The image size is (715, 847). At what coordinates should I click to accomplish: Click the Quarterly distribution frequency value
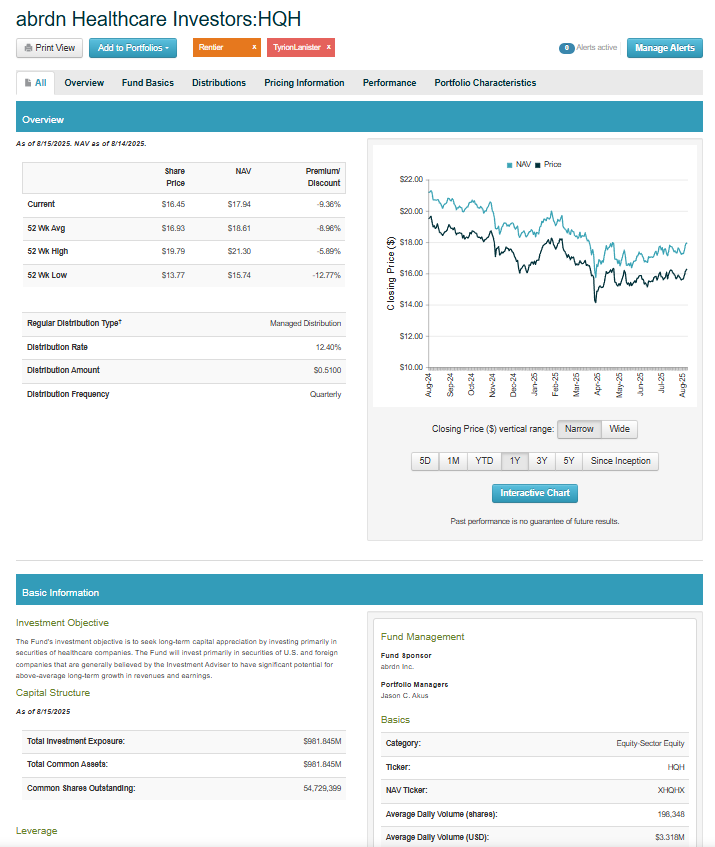click(325, 394)
